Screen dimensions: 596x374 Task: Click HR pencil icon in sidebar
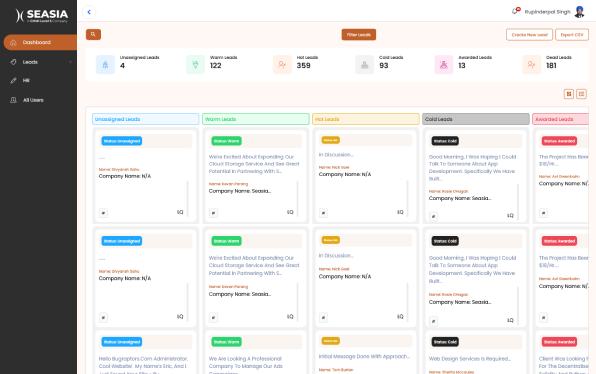pyautogui.click(x=13, y=81)
